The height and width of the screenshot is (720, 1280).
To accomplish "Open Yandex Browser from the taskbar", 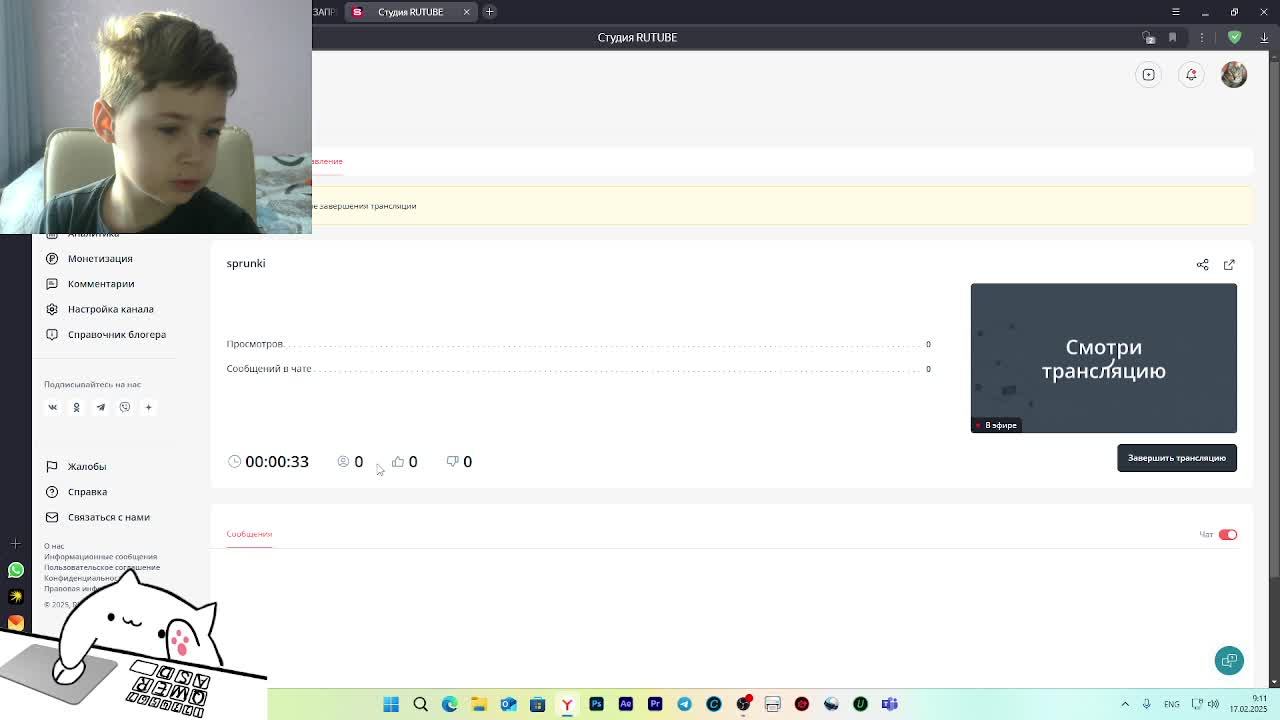I will tap(567, 704).
